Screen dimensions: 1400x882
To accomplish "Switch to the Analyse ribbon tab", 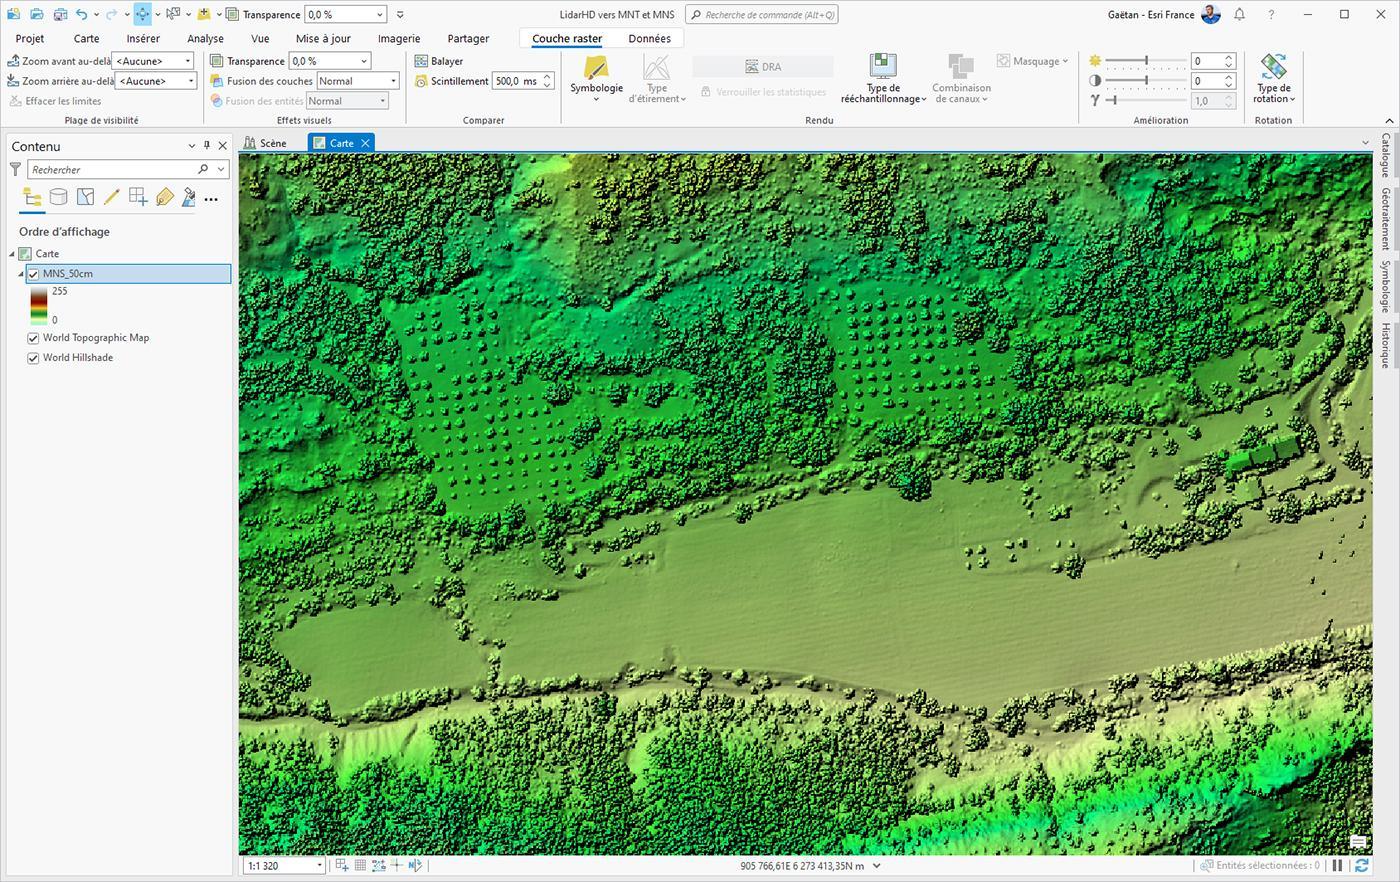I will tap(205, 38).
